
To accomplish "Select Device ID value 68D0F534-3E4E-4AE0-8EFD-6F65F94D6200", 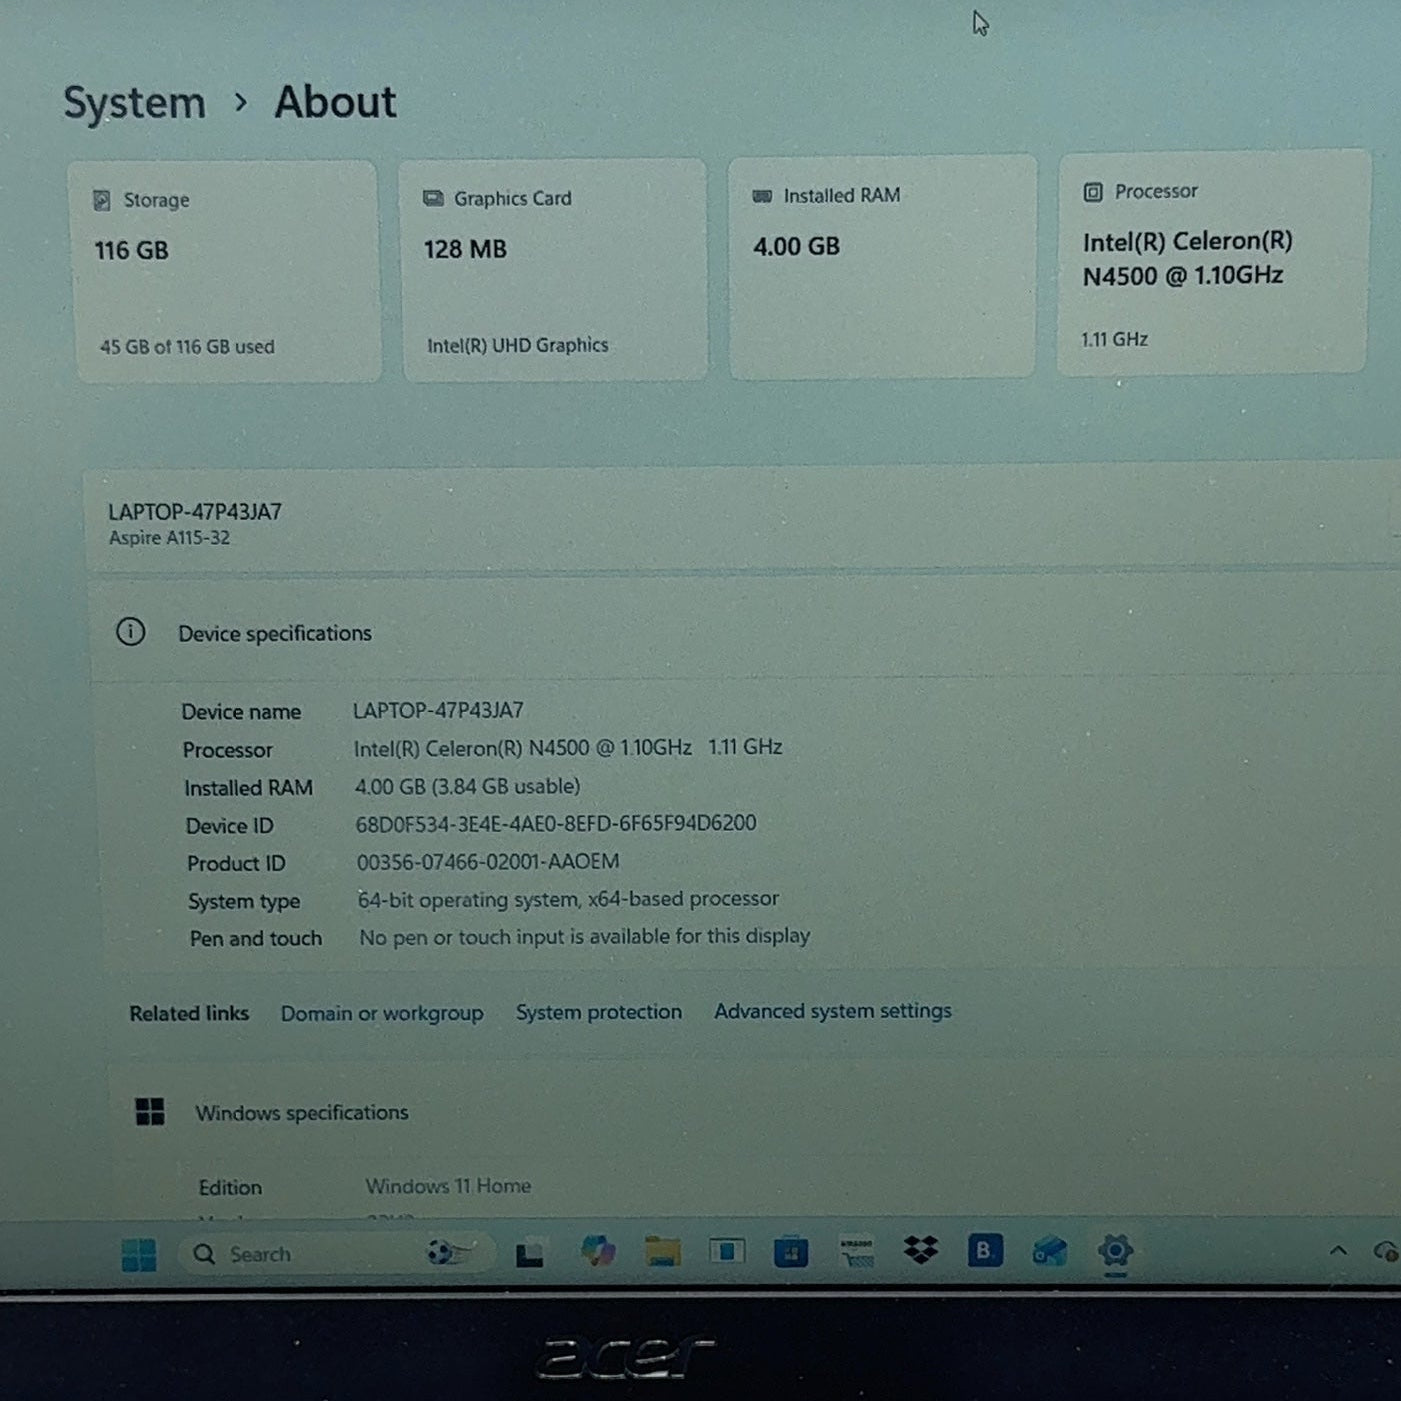I will 556,823.
